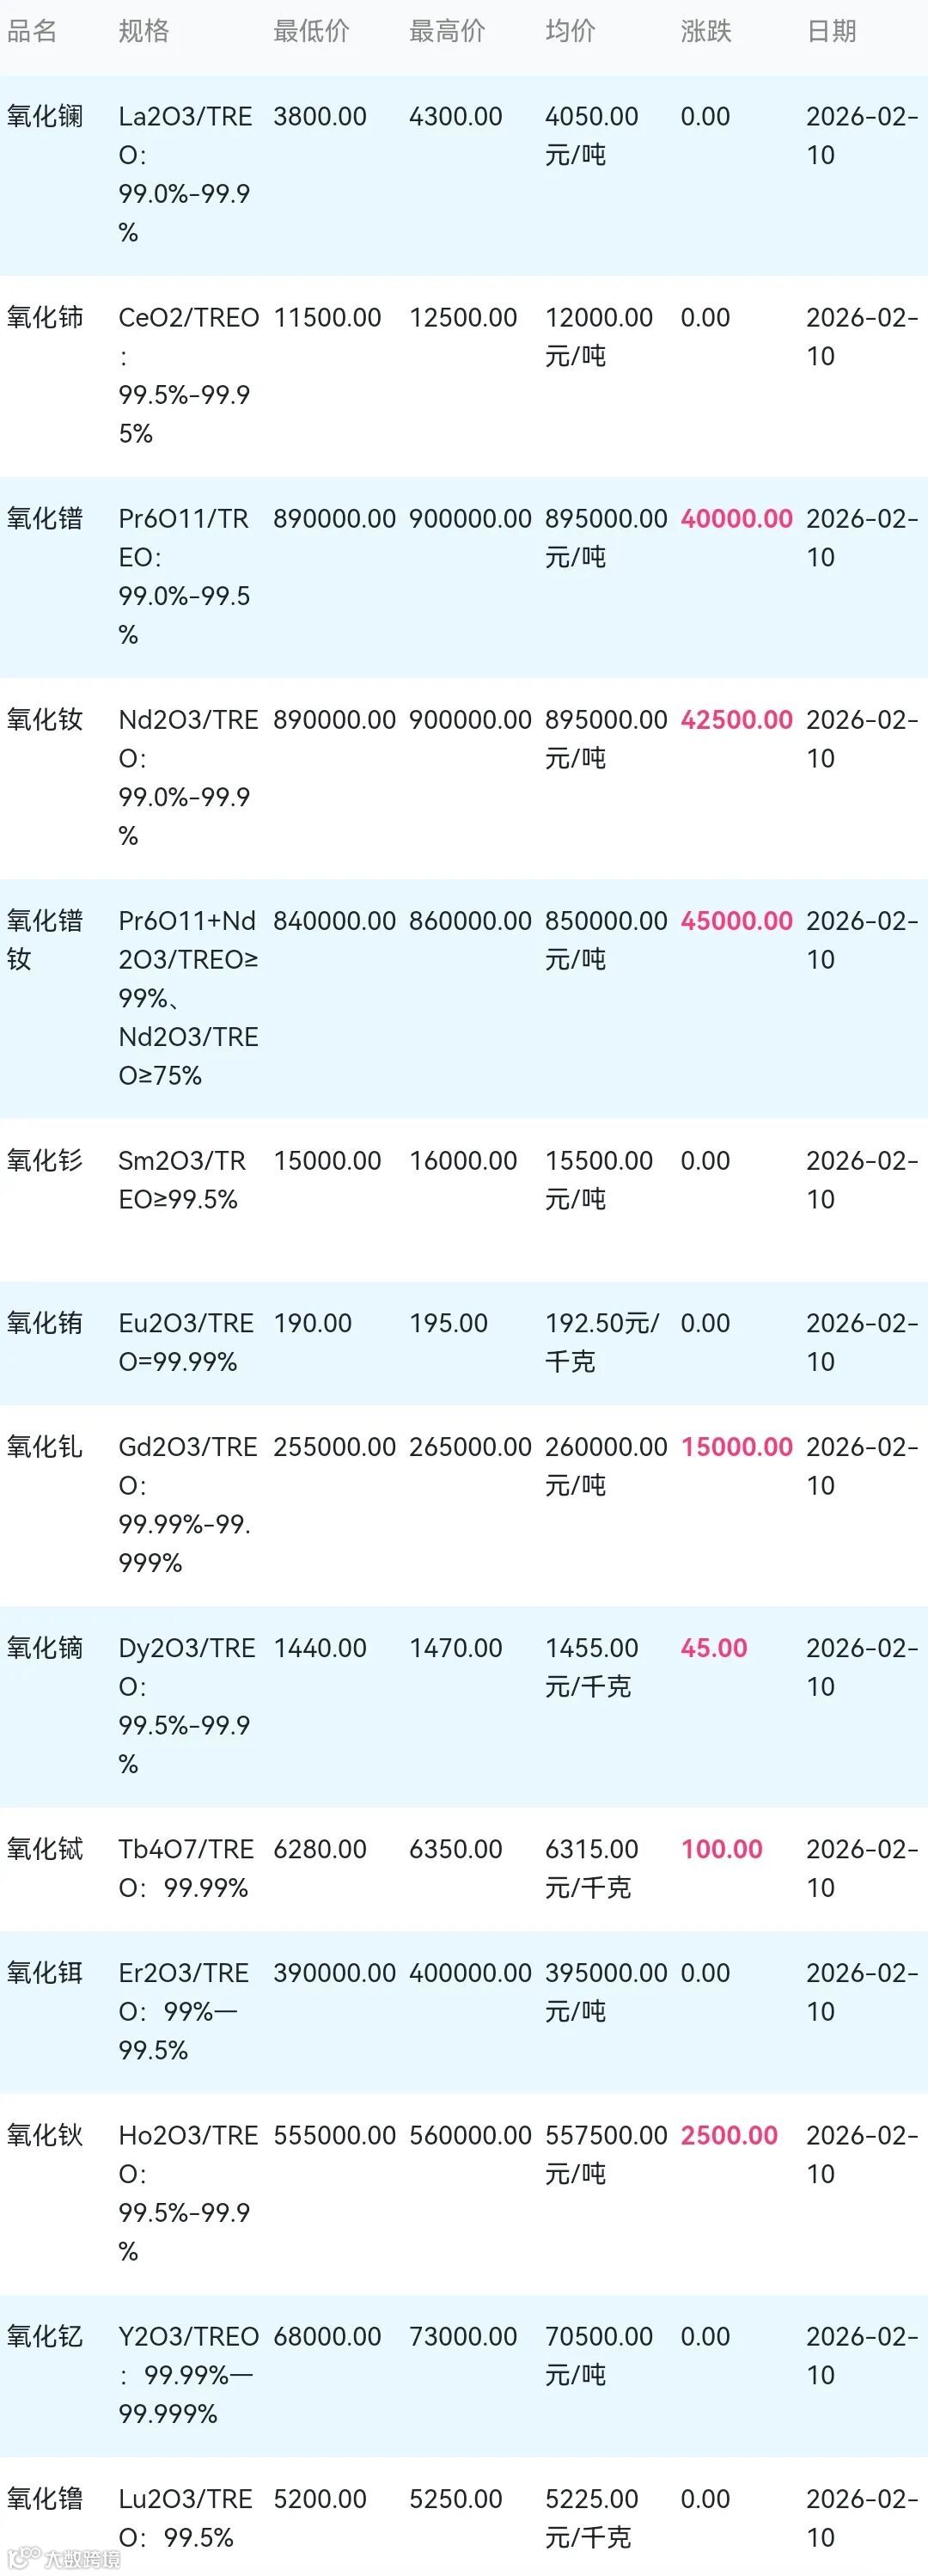Click the 最低价 column header
The width and height of the screenshot is (928, 2576).
click(311, 31)
